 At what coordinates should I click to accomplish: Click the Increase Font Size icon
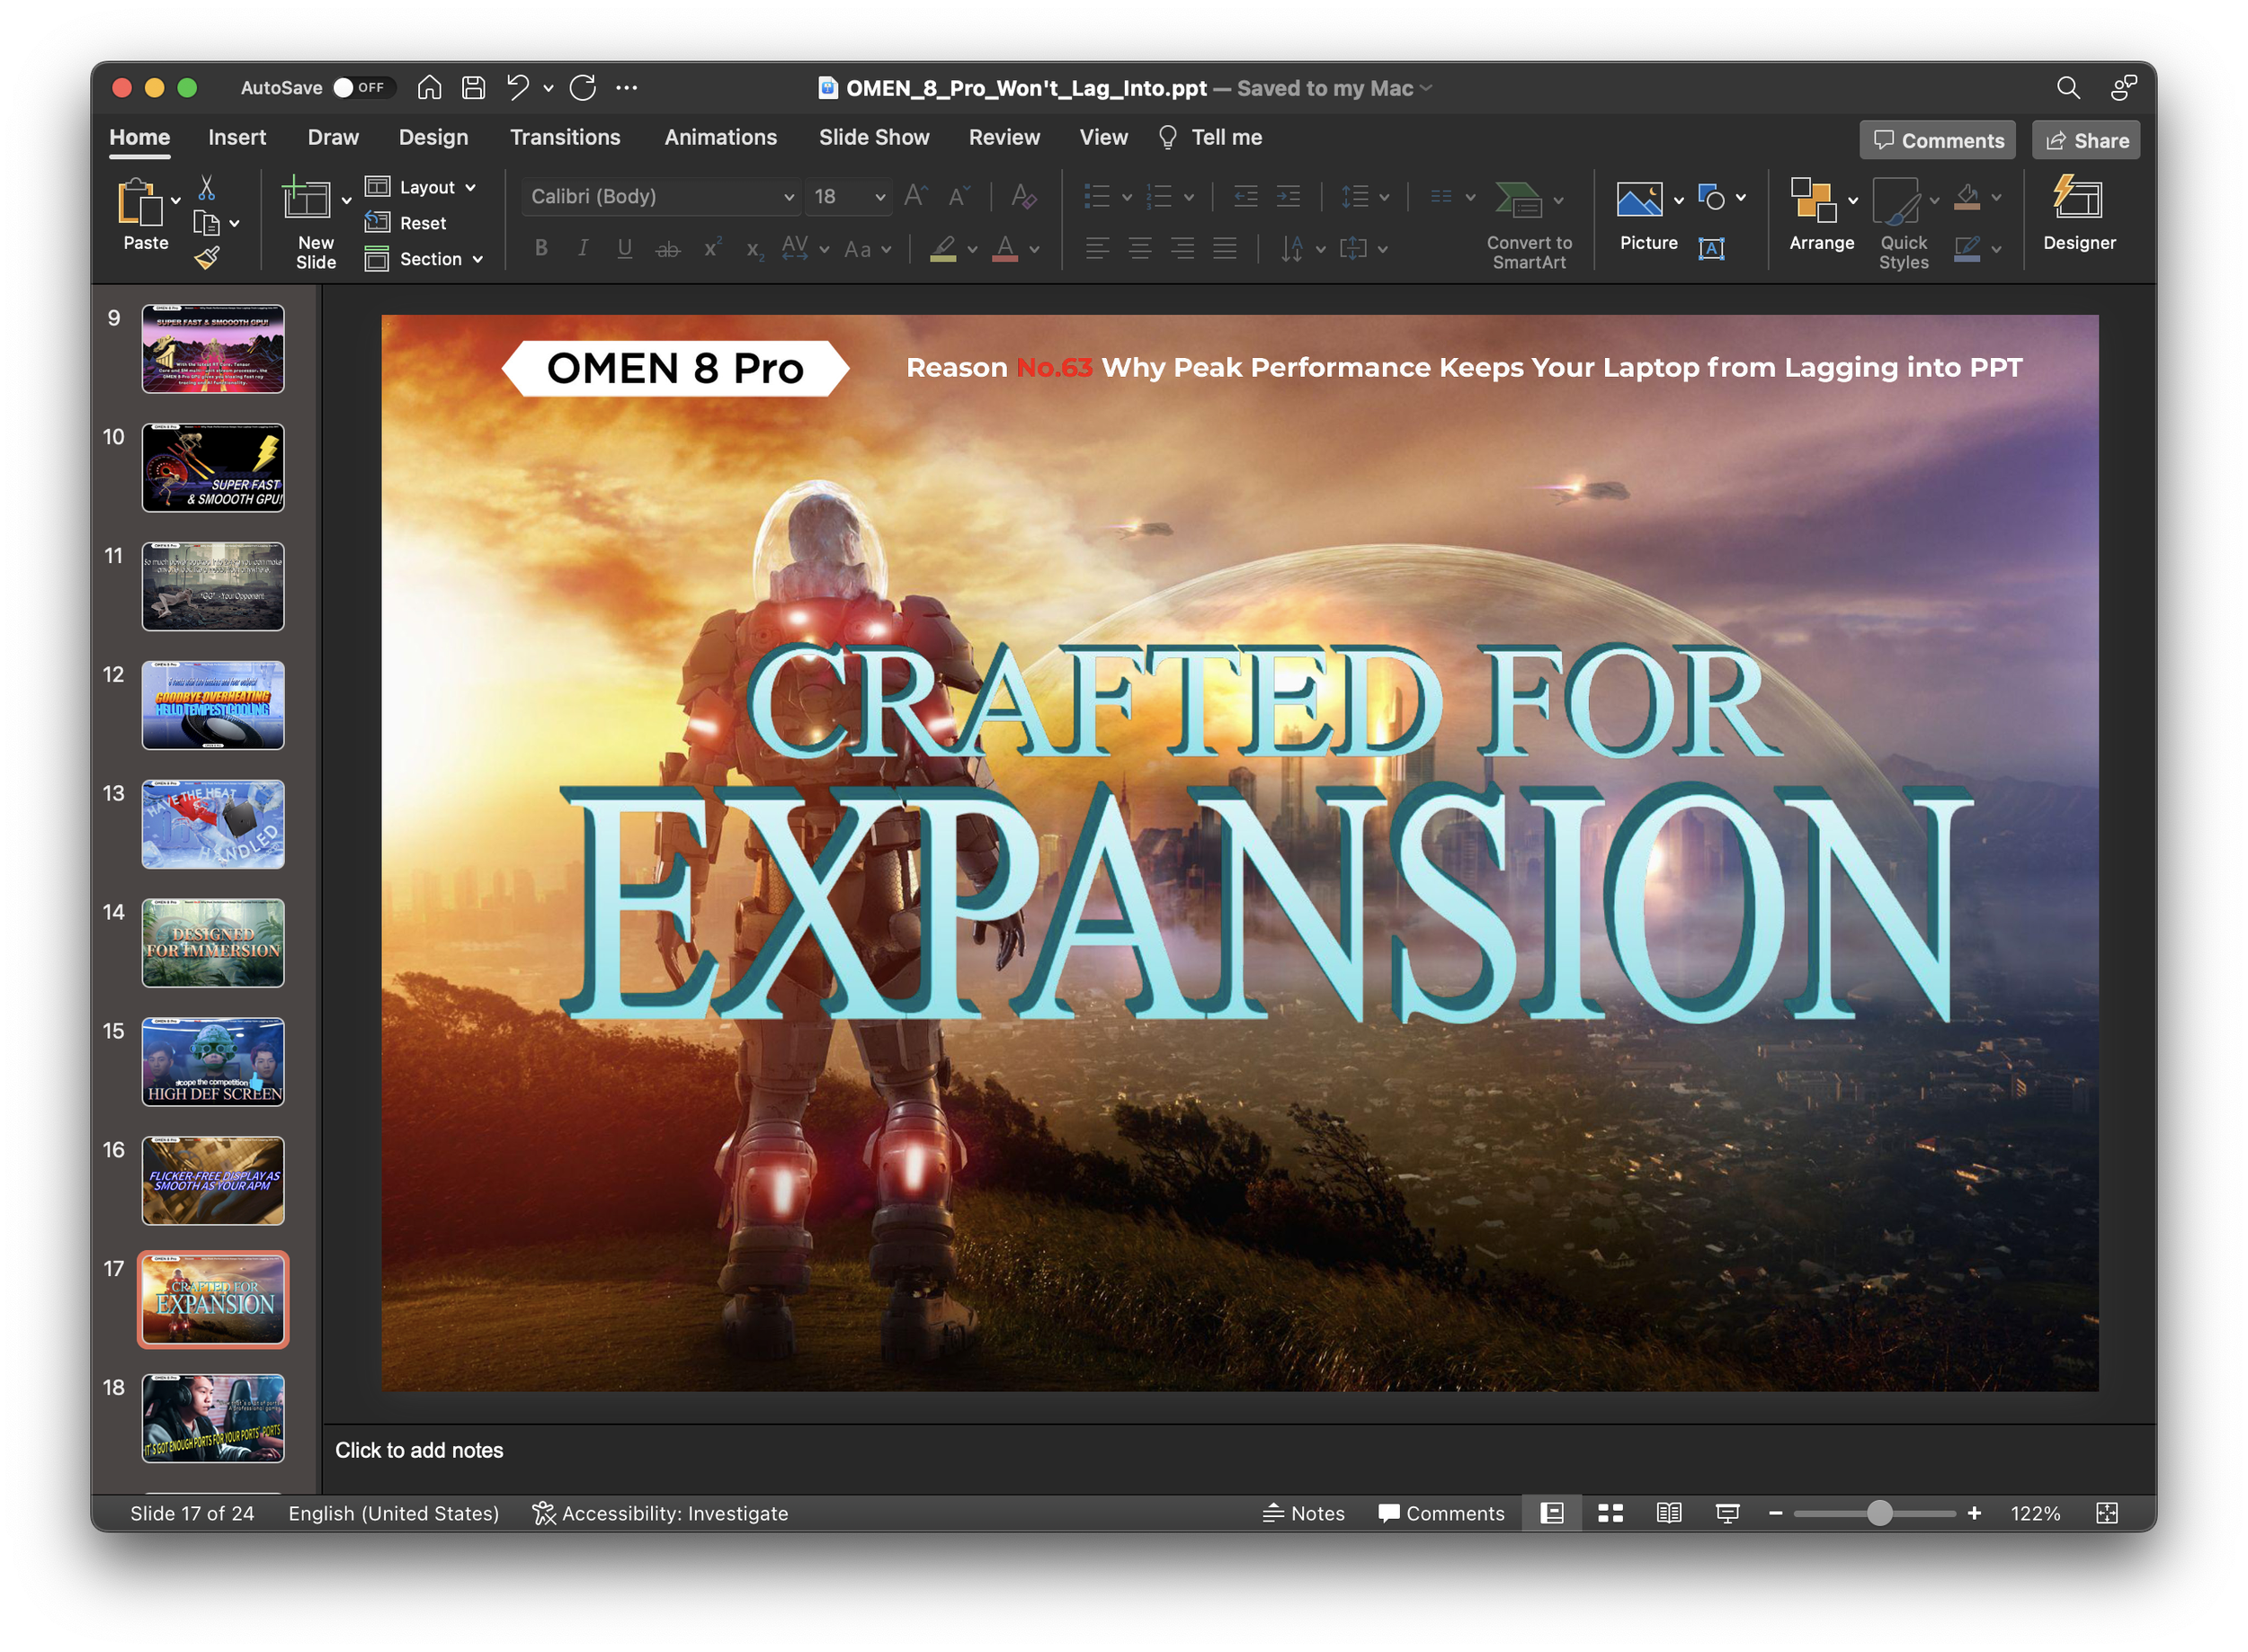pos(915,196)
